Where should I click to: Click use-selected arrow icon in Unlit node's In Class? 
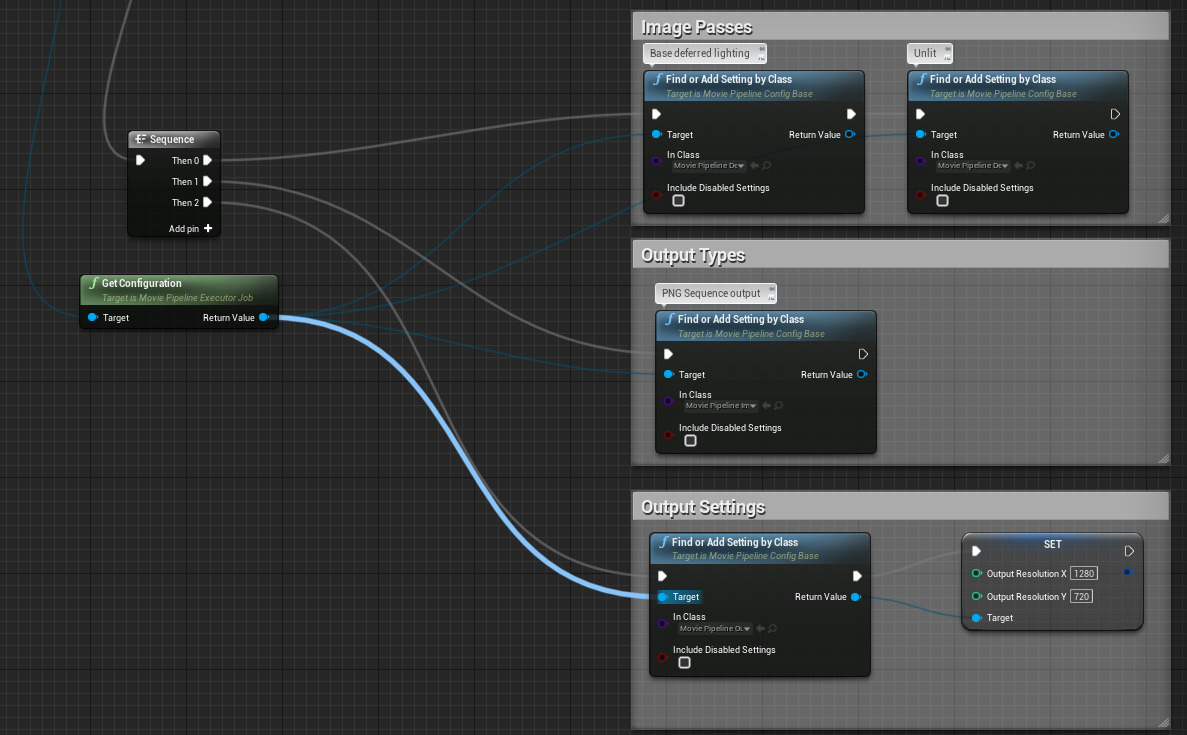(x=1018, y=166)
